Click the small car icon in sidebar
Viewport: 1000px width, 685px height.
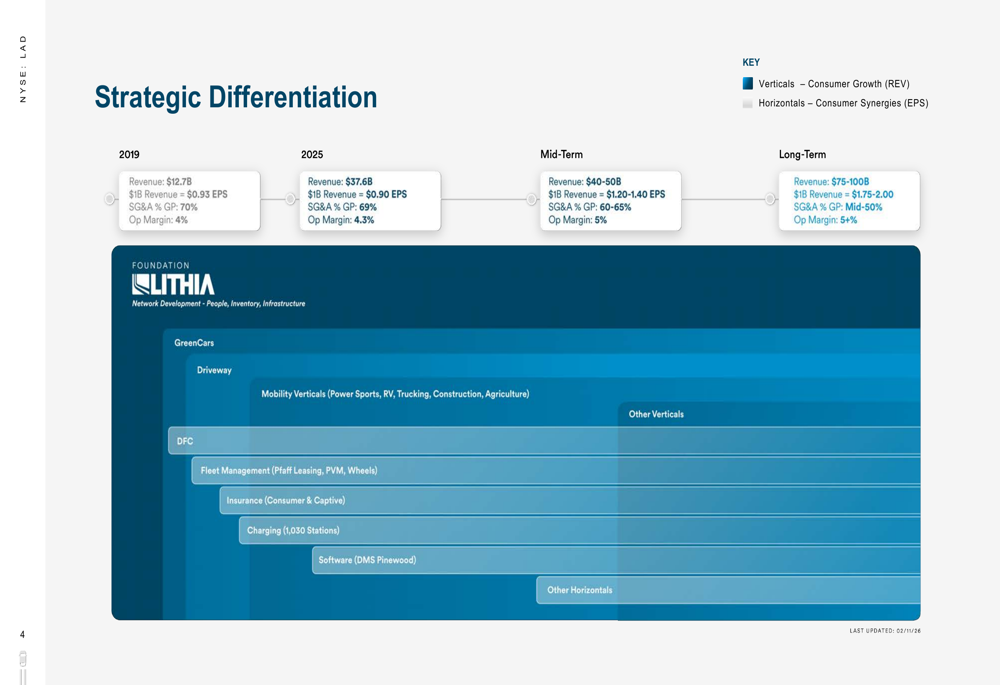22,658
